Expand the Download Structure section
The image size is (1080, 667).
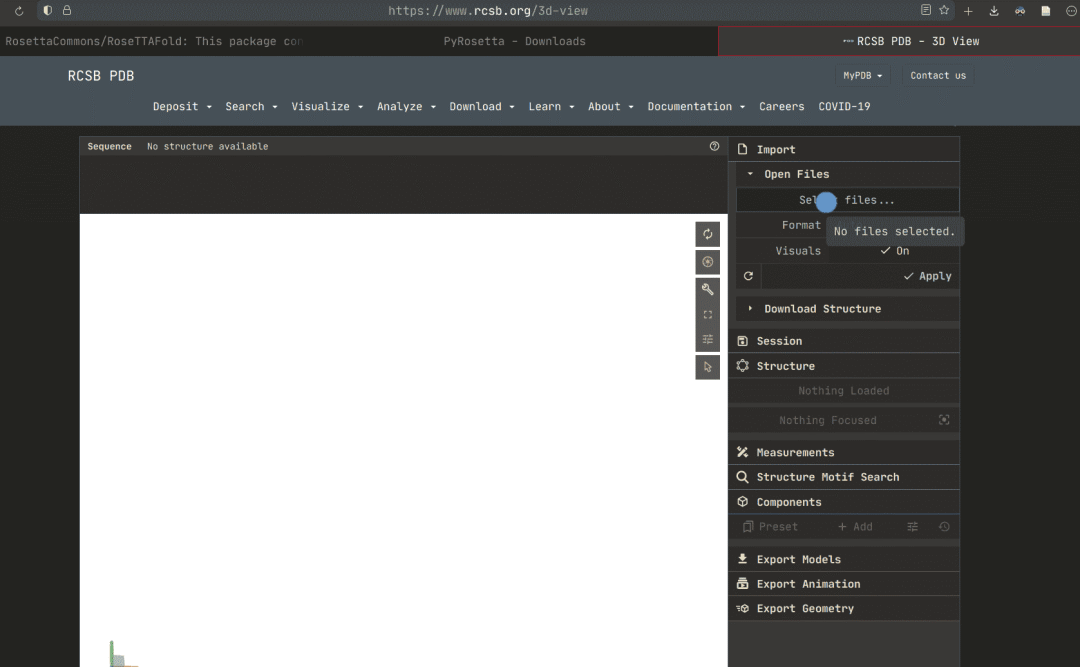(x=847, y=309)
